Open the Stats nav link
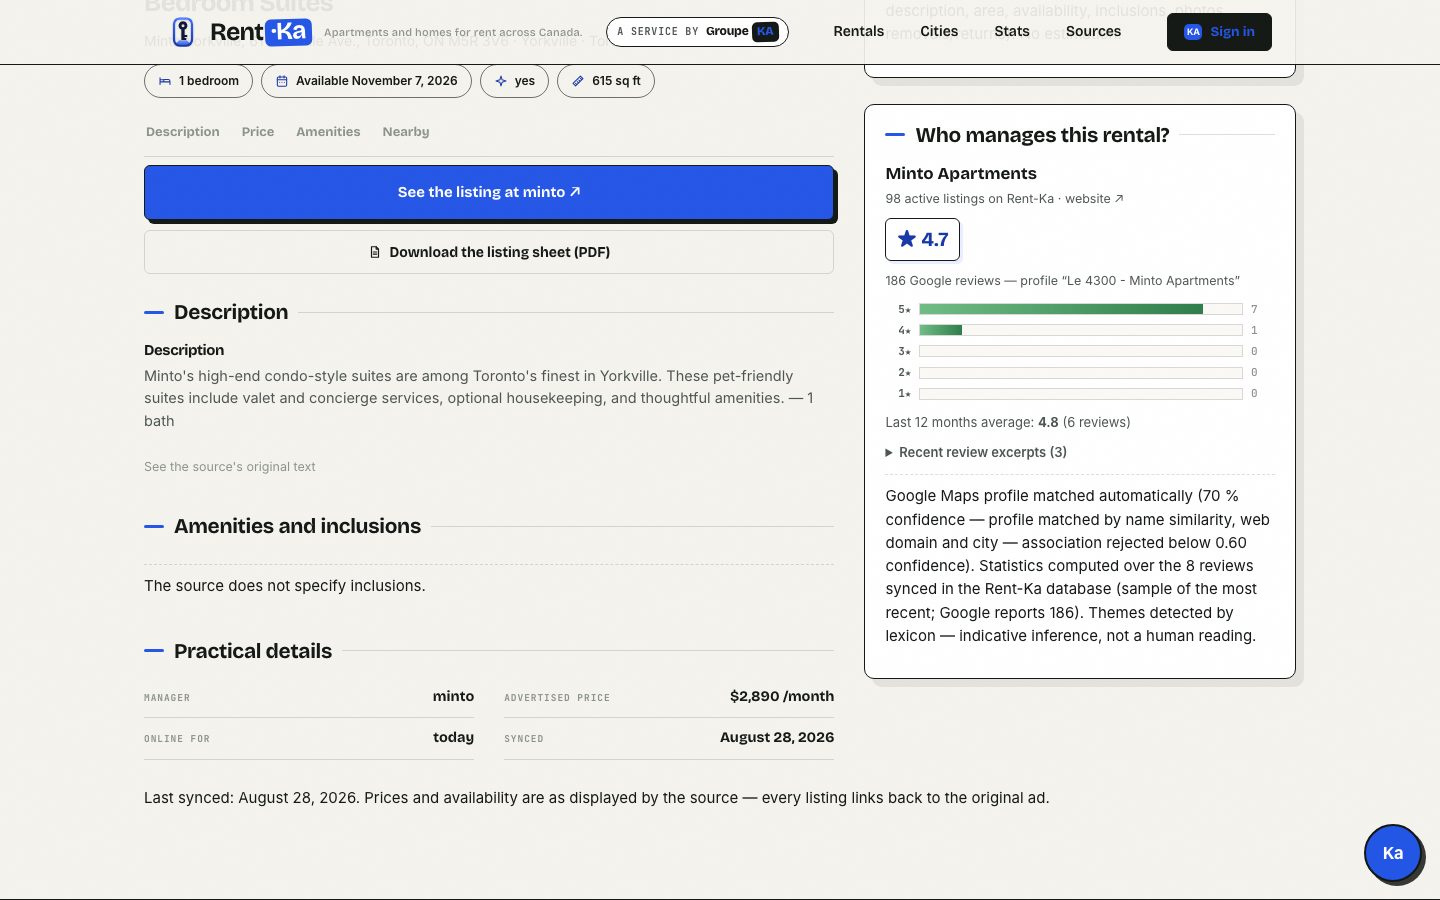 tap(1012, 31)
